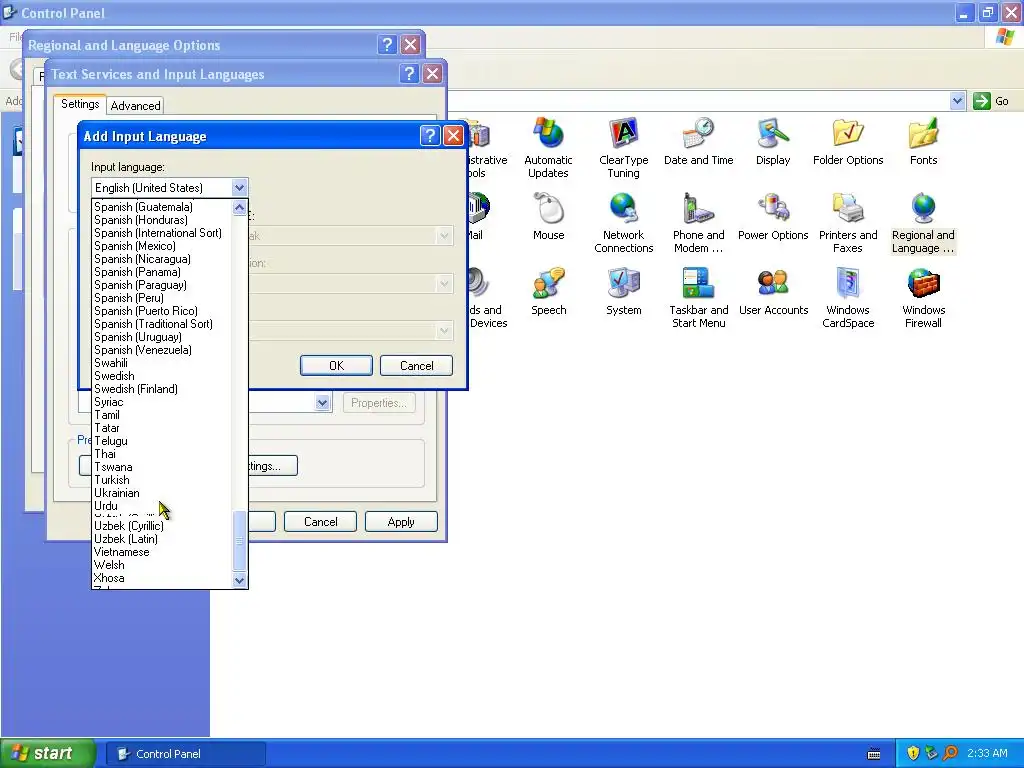Click the Go arrow icon in address bar
1024x768 pixels.
click(x=982, y=101)
